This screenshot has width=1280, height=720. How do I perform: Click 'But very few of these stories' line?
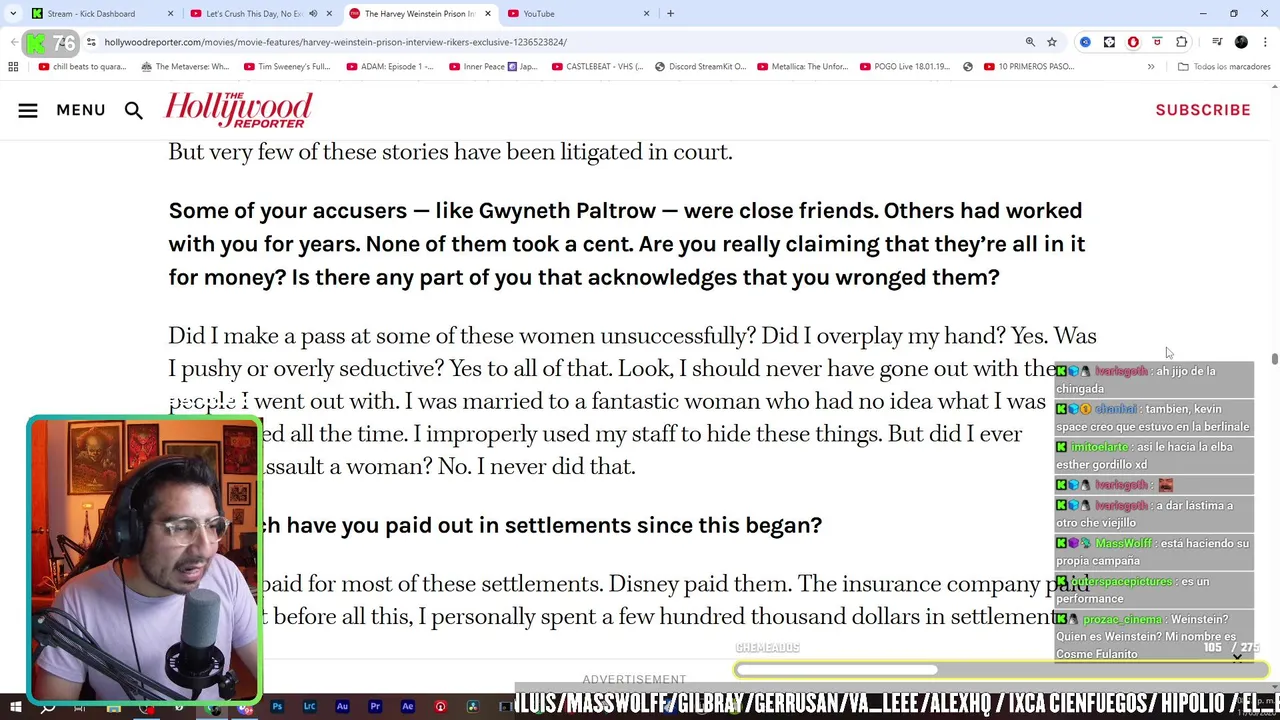pos(450,152)
